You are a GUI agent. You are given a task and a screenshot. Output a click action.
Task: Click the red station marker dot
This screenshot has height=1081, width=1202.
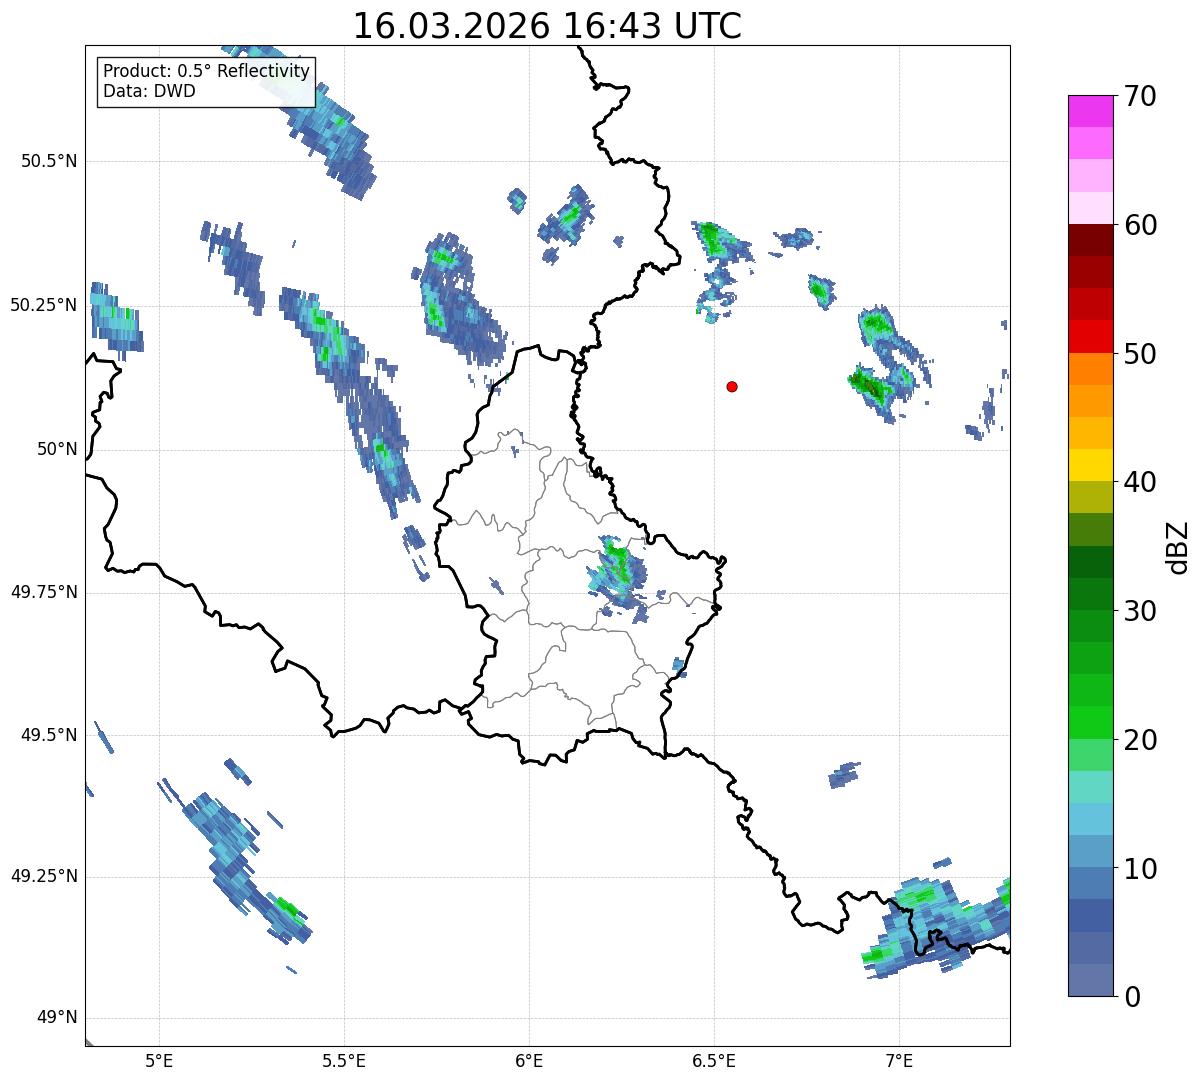pos(732,386)
